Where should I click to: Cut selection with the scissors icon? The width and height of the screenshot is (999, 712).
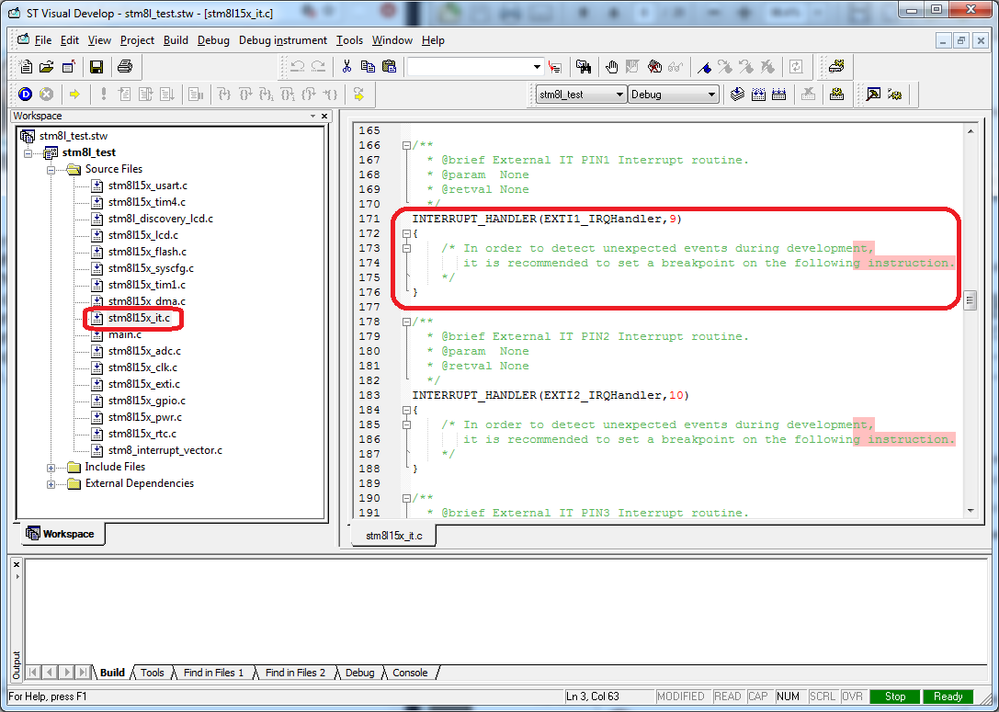pyautogui.click(x=347, y=67)
